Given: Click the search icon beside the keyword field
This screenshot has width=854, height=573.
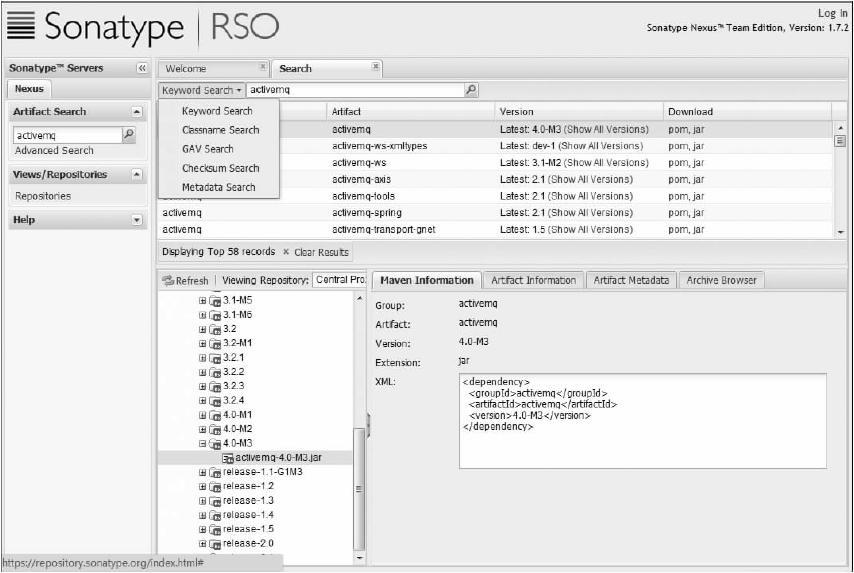Looking at the screenshot, I should coord(471,90).
